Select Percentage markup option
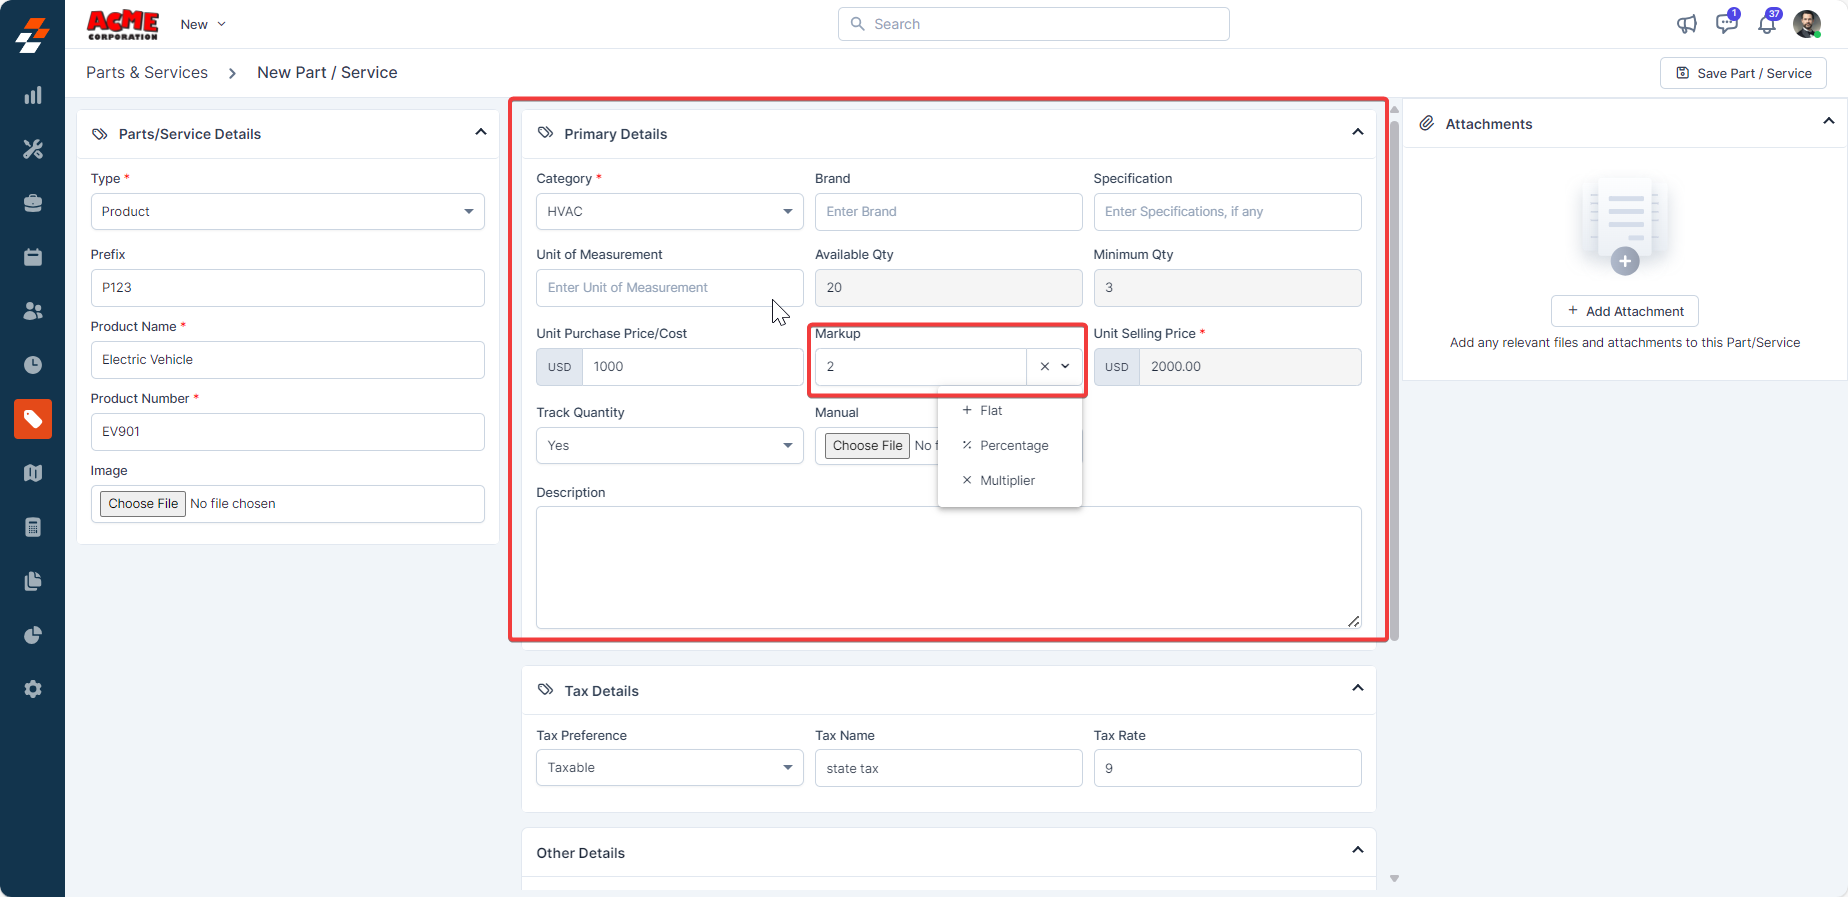 [x=1013, y=446]
